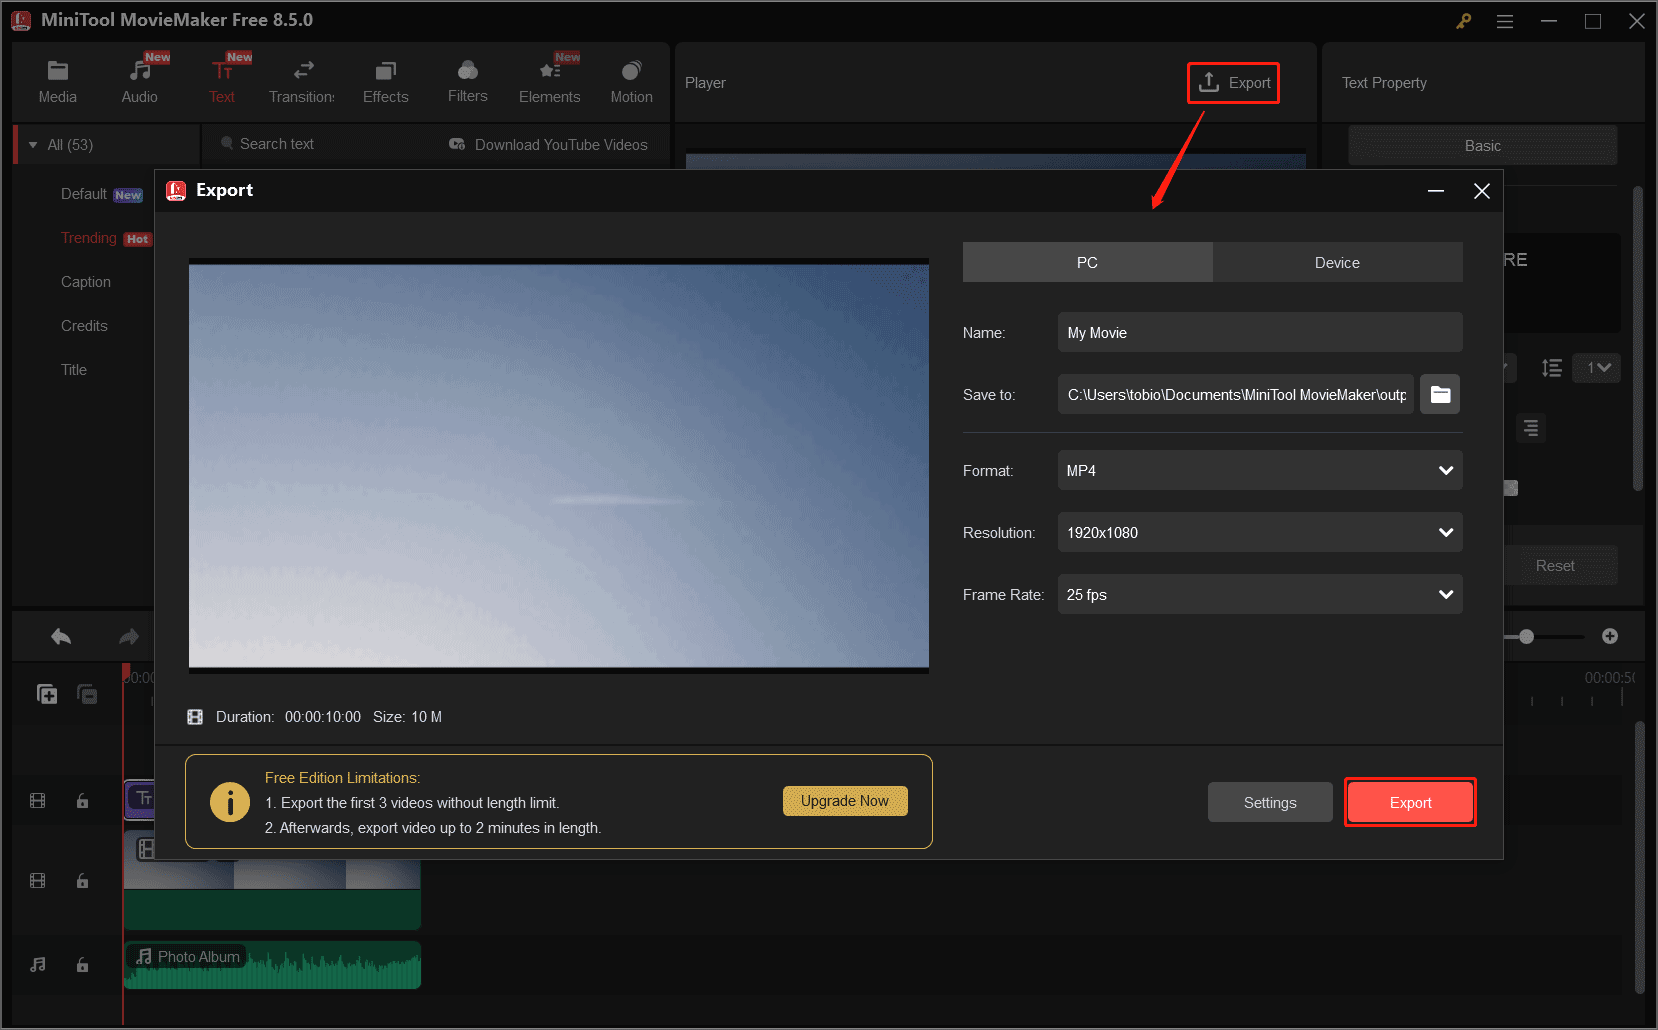The height and width of the screenshot is (1030, 1658).
Task: Select the Filters icon
Action: pos(467,78)
